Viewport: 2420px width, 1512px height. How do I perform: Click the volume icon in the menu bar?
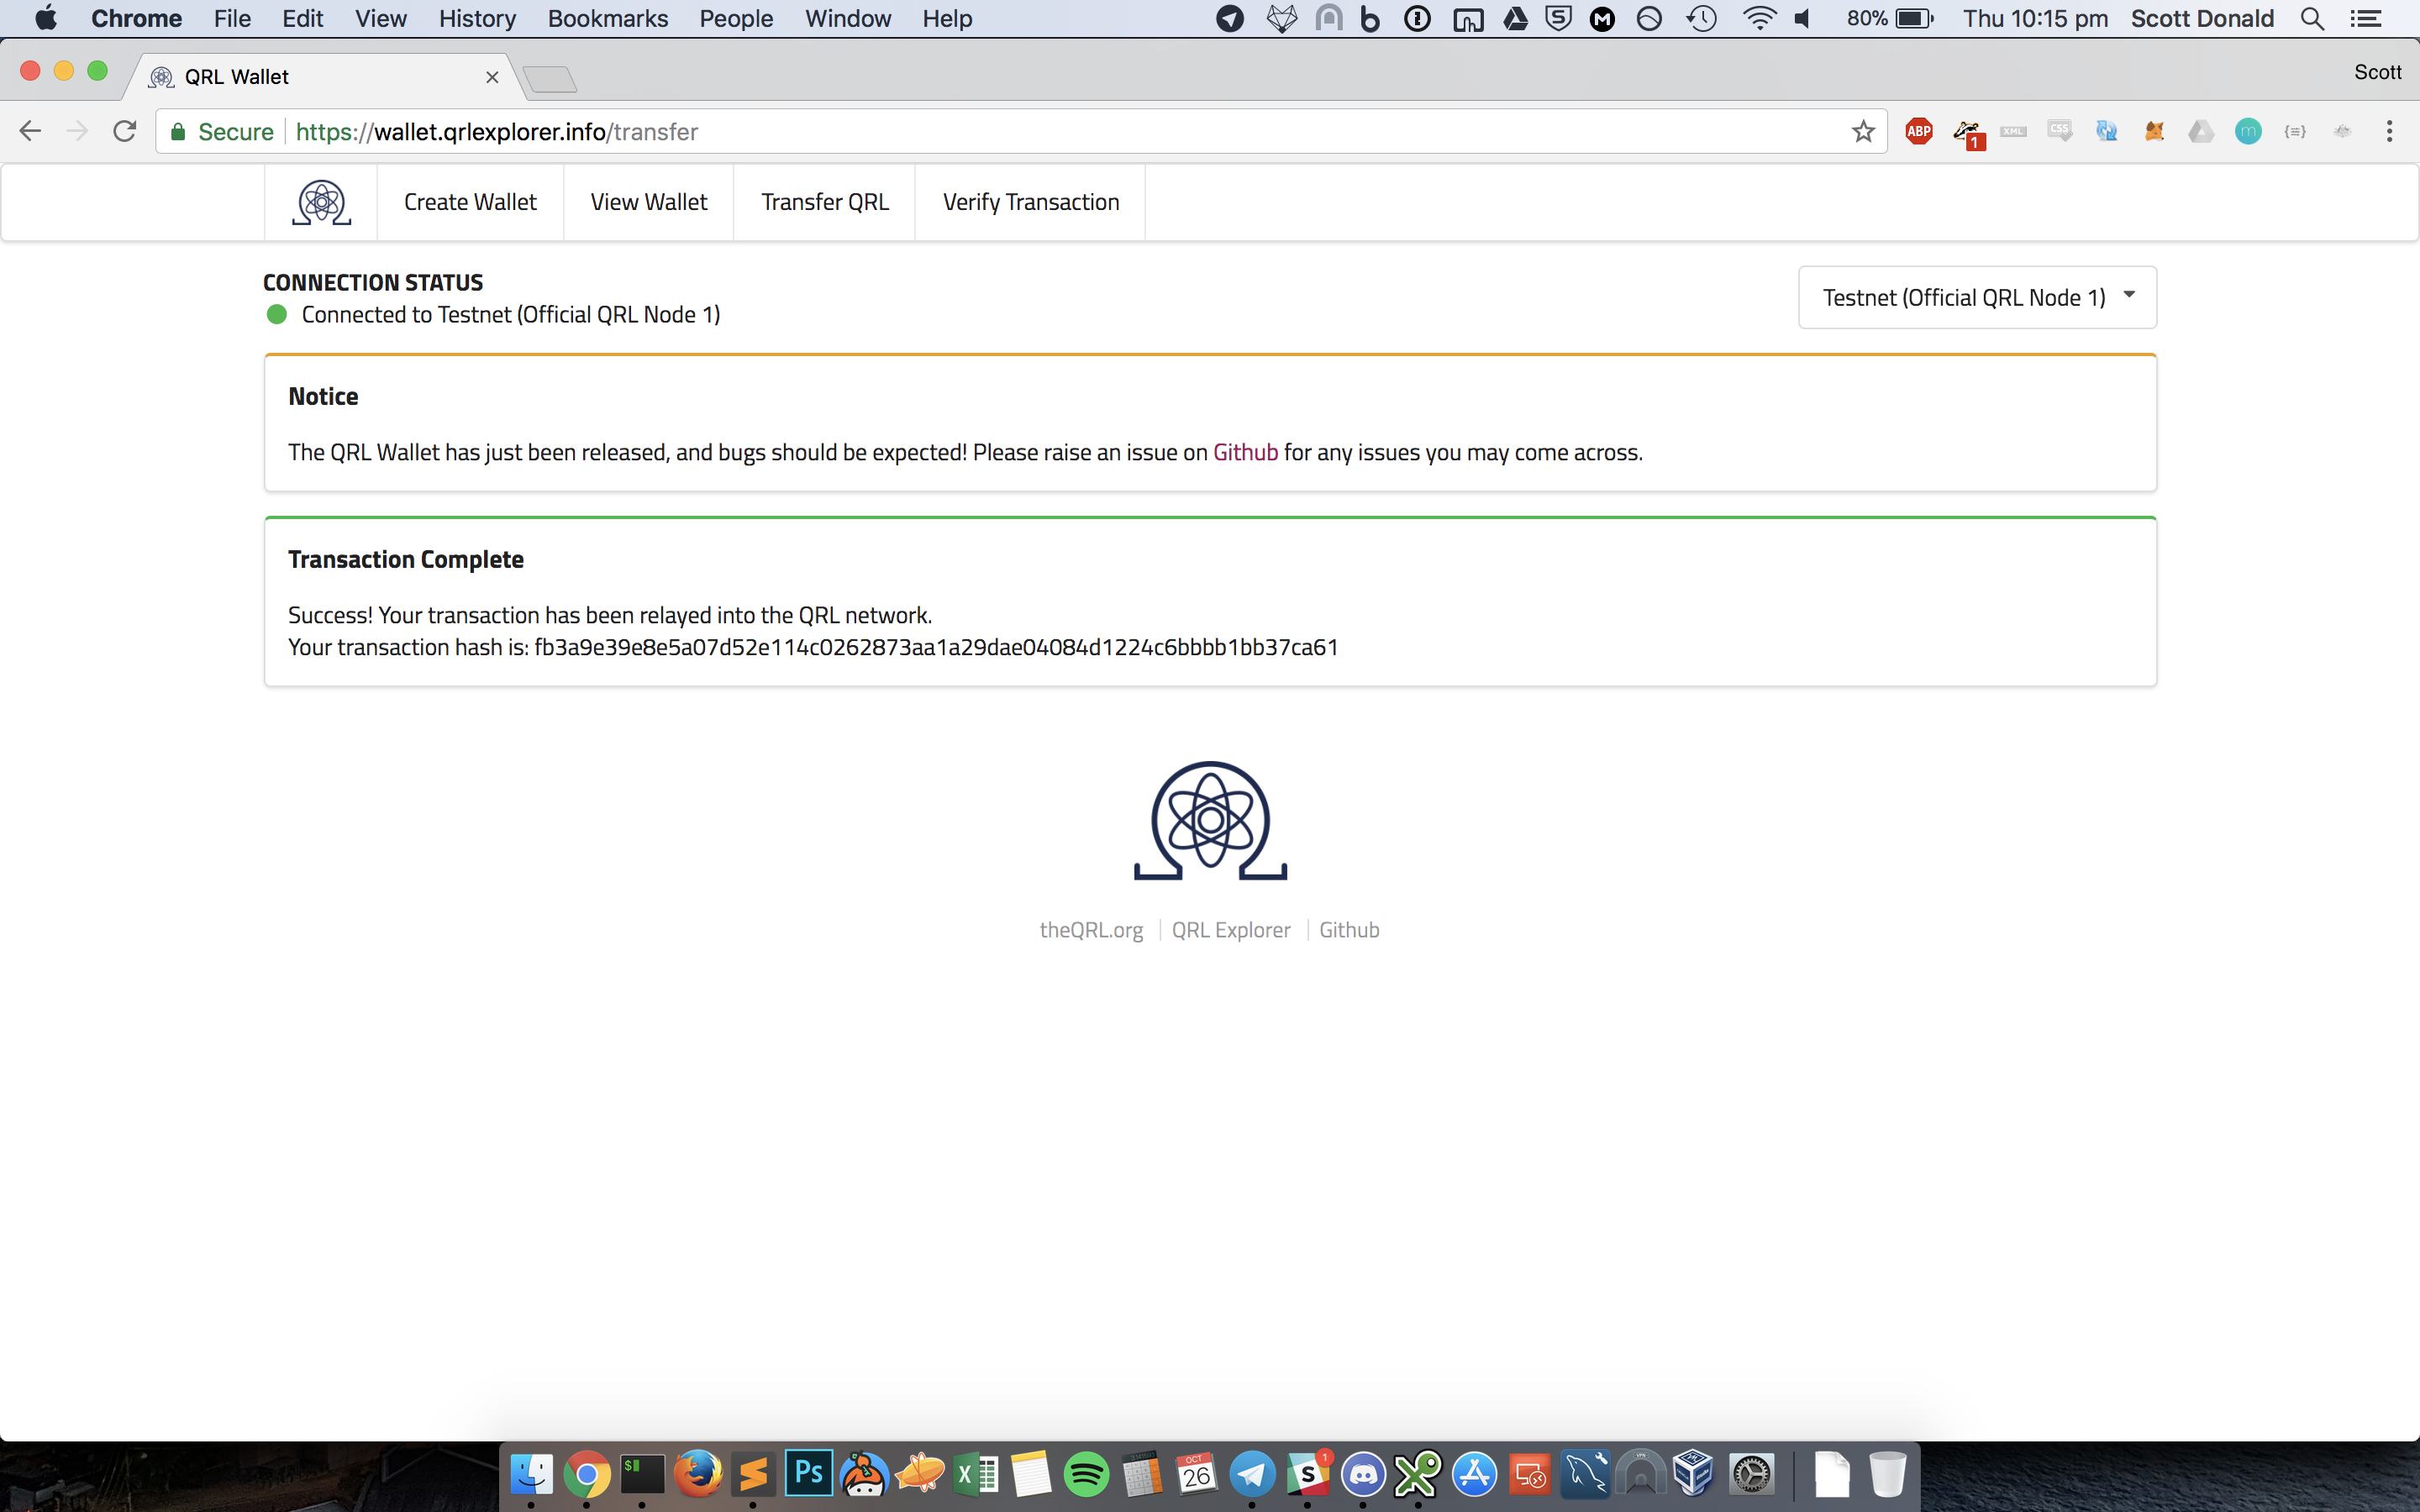point(1804,18)
